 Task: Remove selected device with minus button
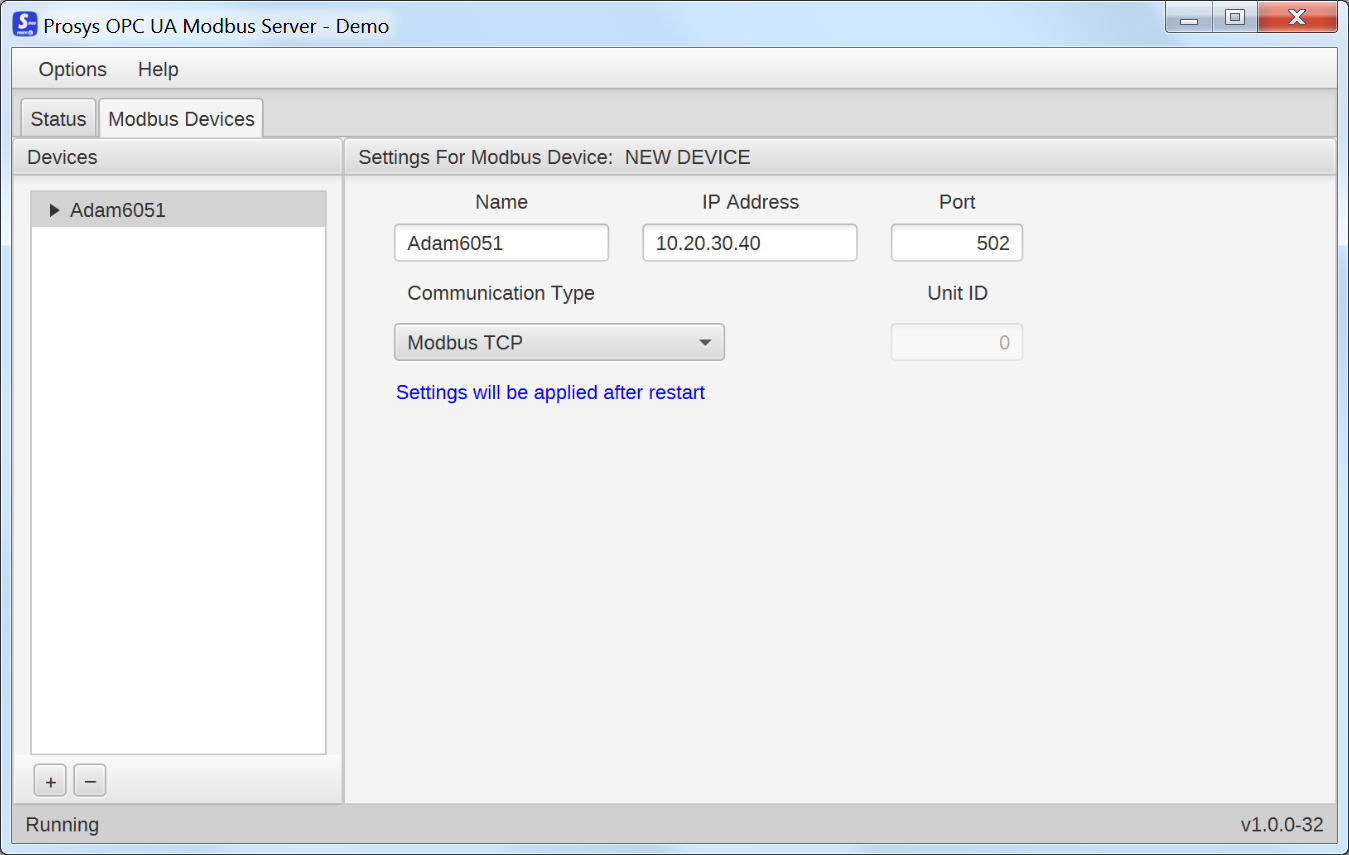[x=89, y=781]
